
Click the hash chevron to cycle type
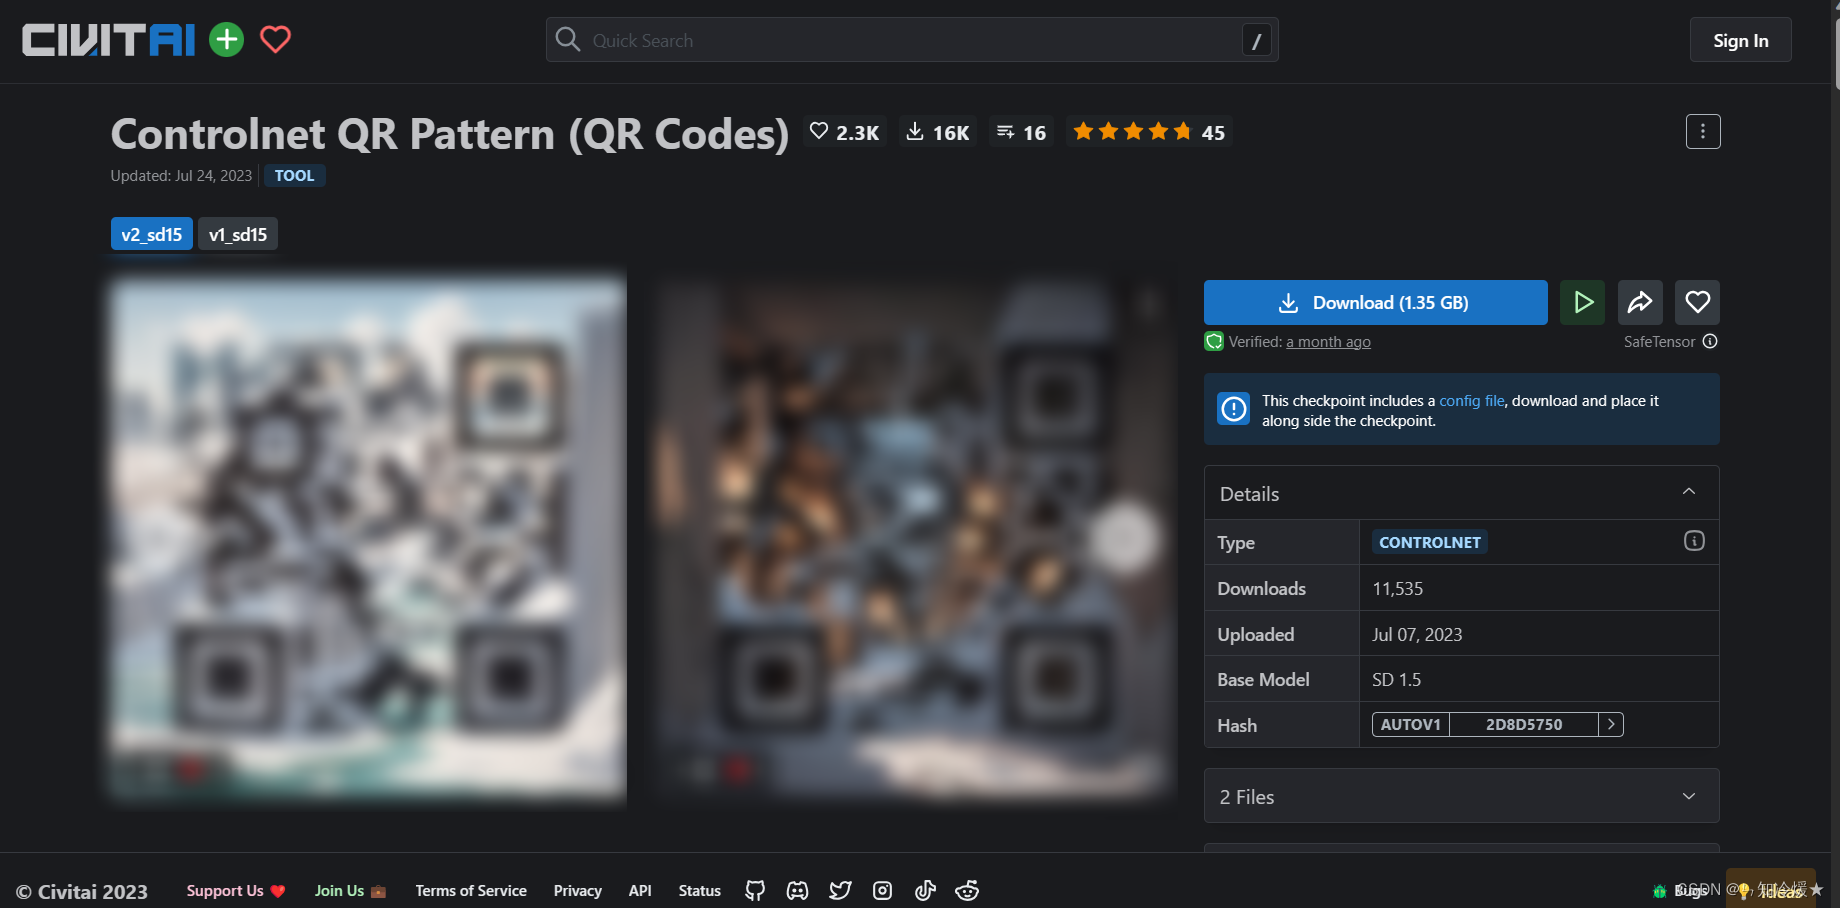click(1611, 725)
